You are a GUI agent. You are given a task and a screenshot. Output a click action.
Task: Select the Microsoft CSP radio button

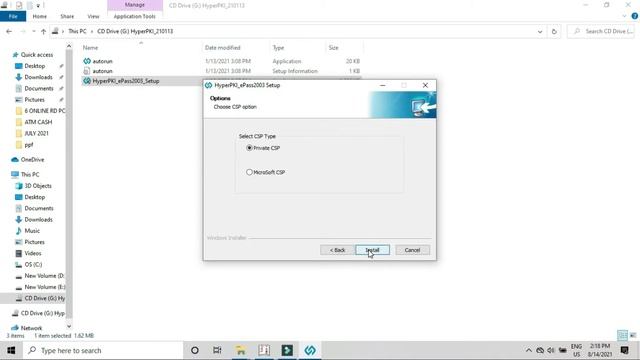249,172
